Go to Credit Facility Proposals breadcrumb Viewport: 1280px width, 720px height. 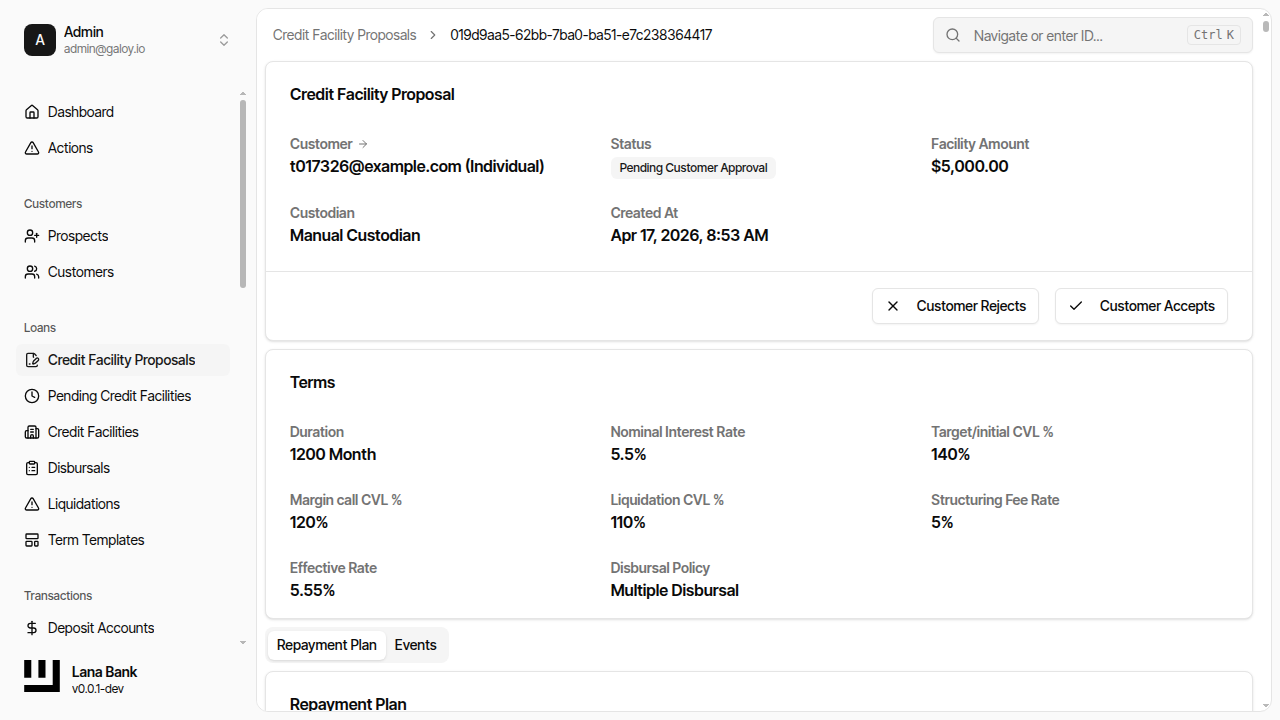(344, 35)
